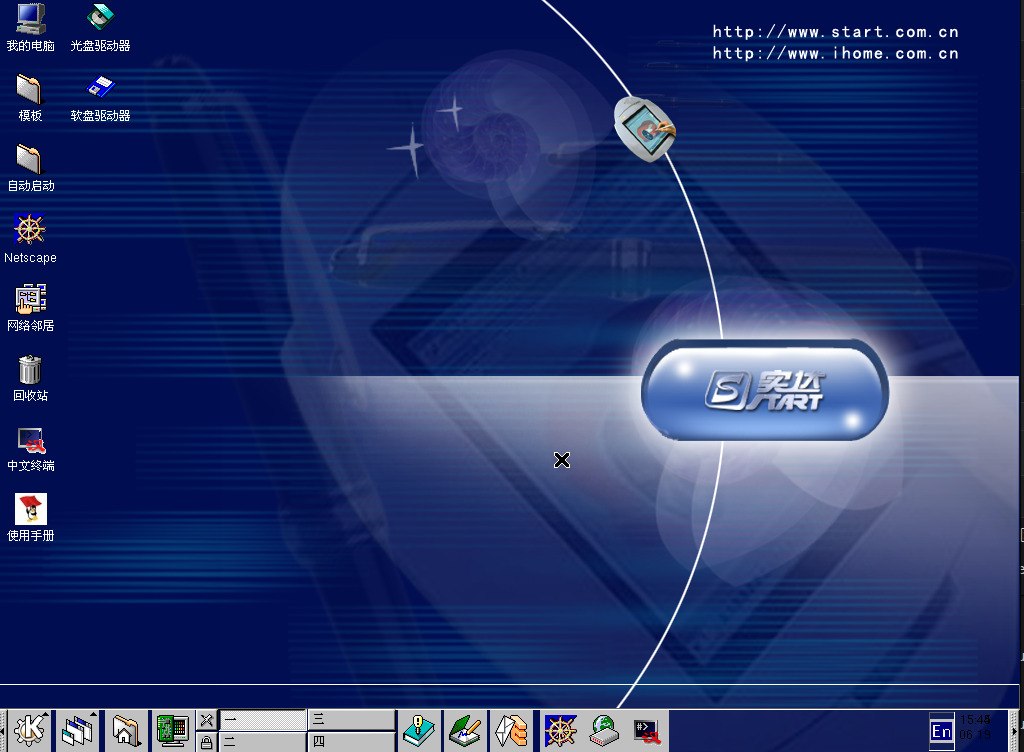Click the En input method indicator

pyautogui.click(x=941, y=730)
